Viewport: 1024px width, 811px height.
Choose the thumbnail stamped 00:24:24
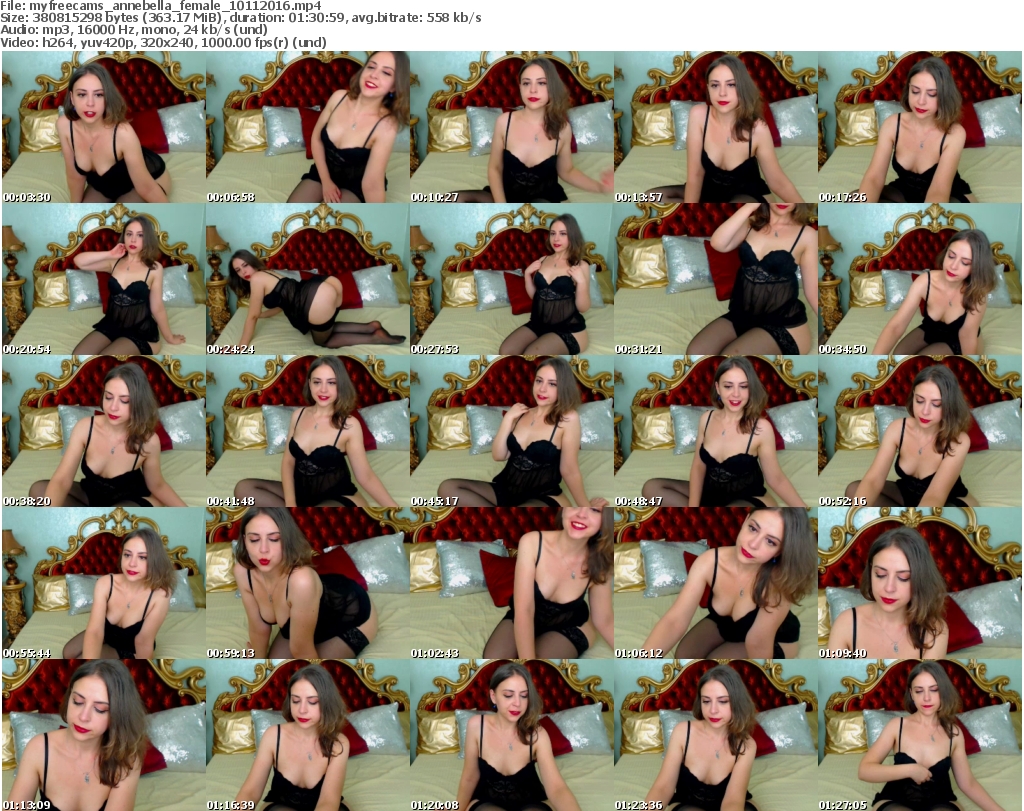pos(308,279)
